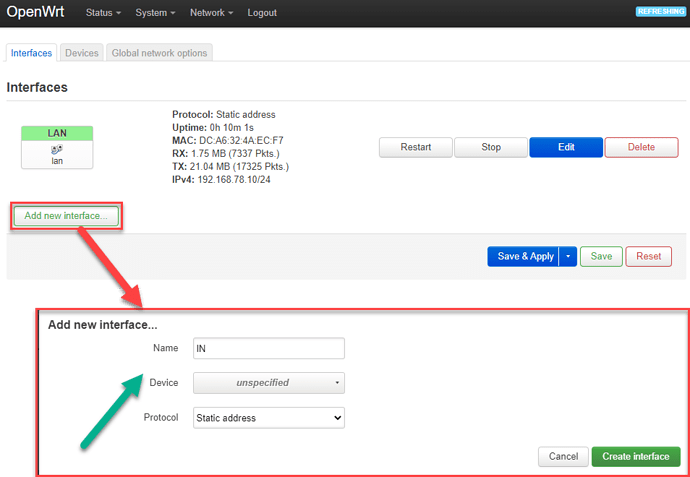Image resolution: width=690 pixels, height=477 pixels.
Task: Delete the LAN interface
Action: click(x=641, y=147)
